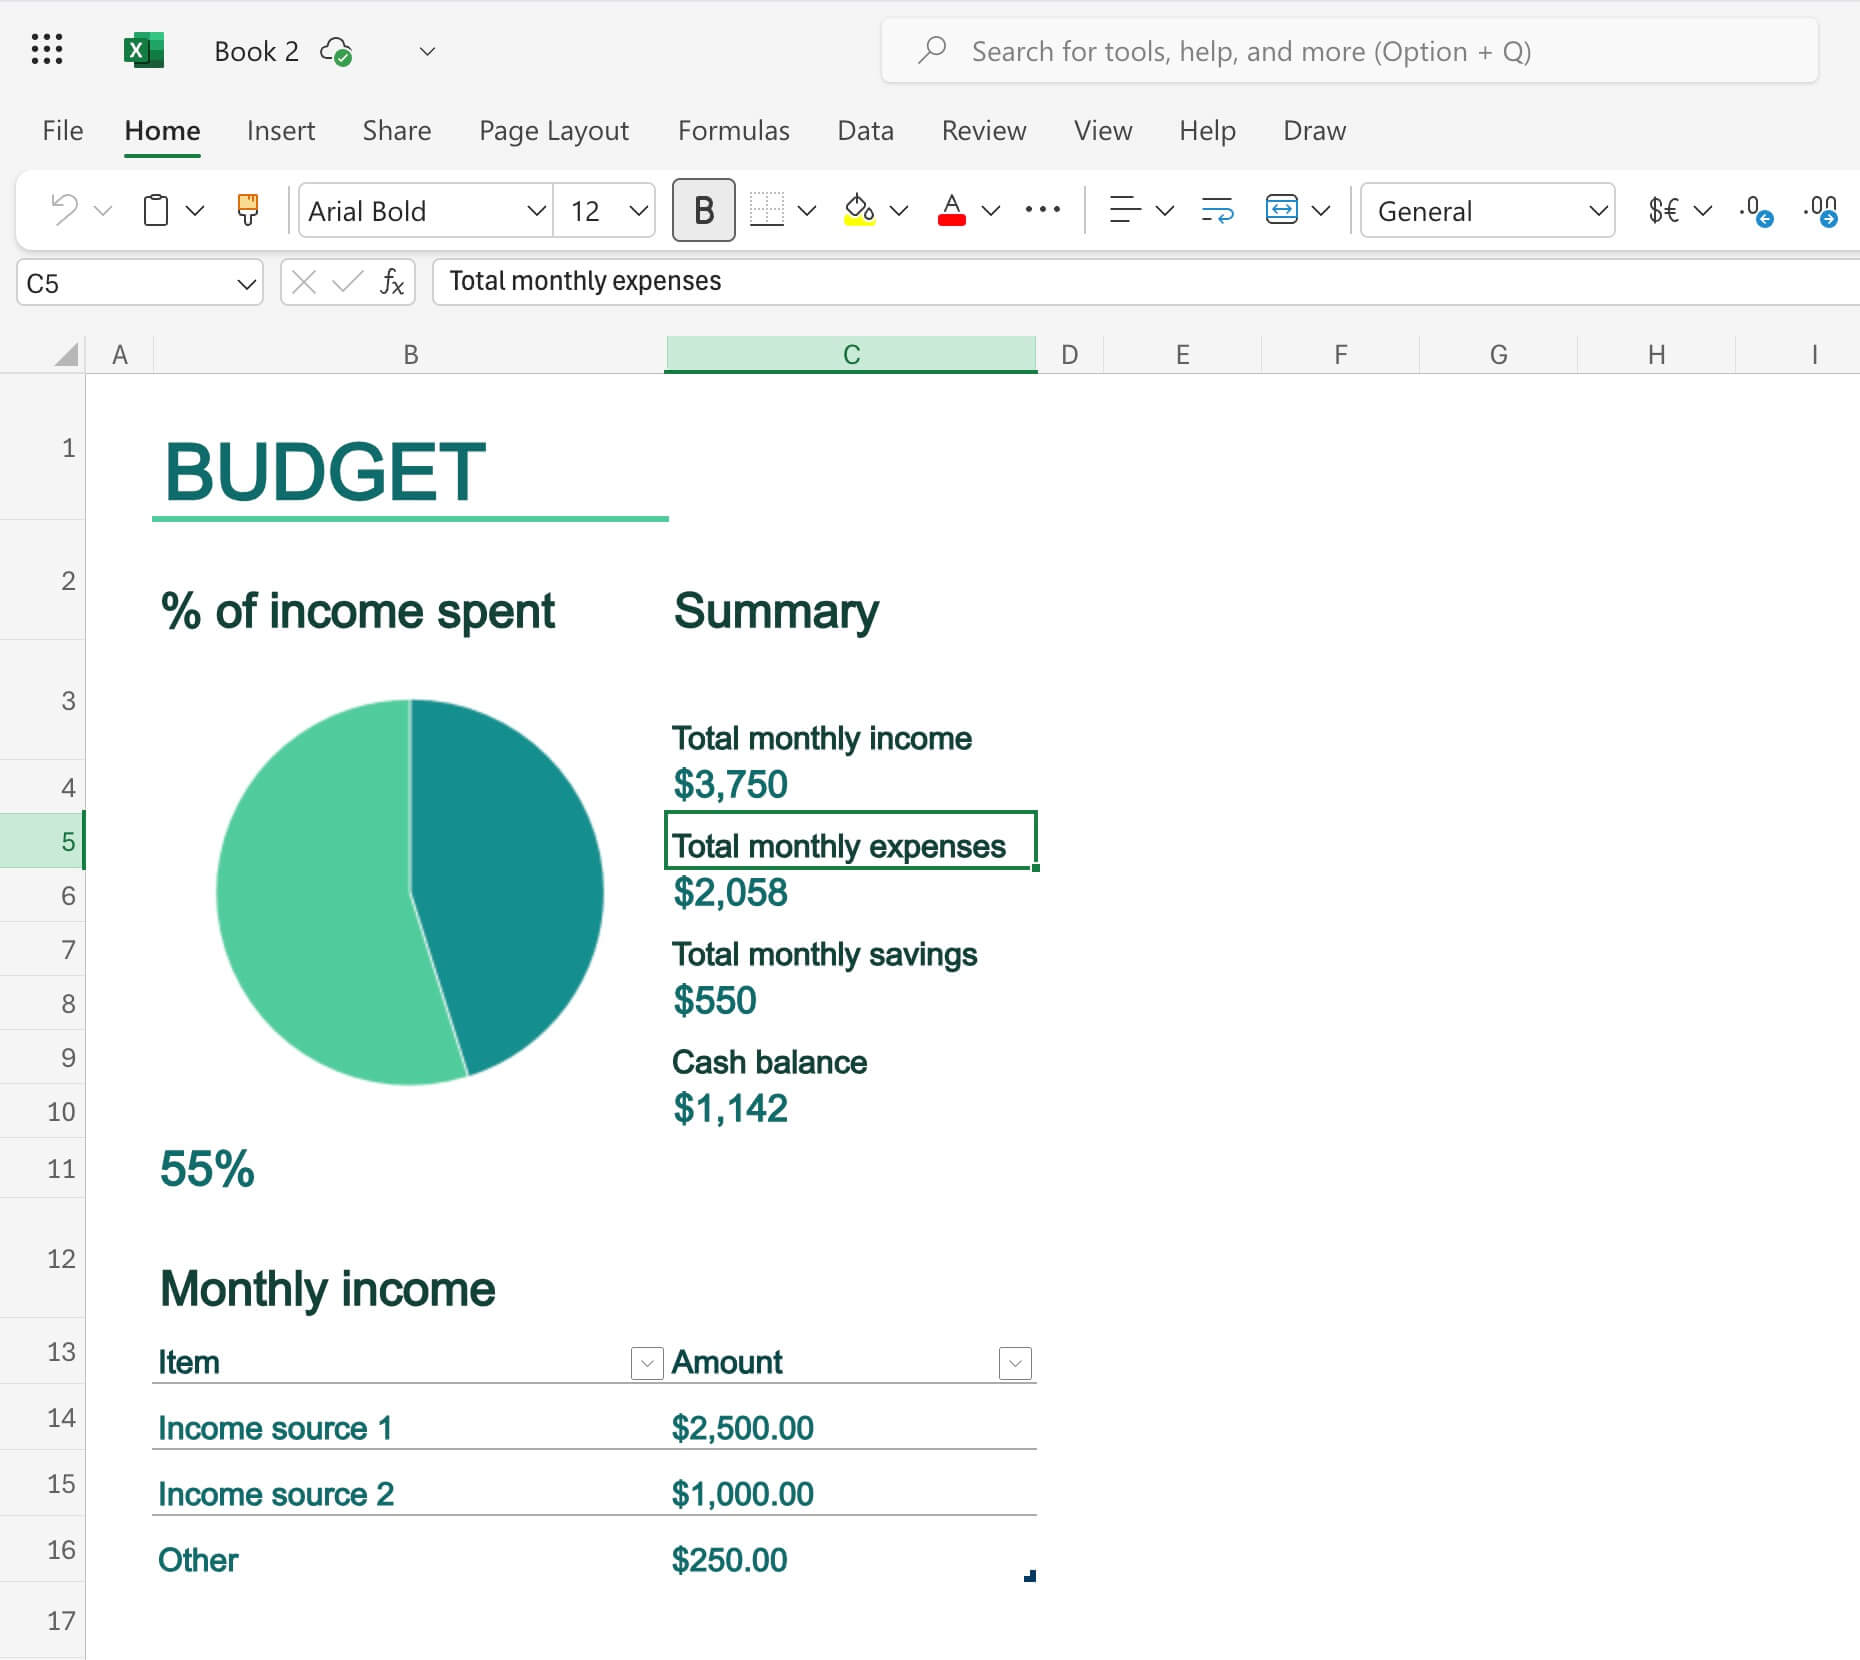
Task: Open the app launcher grid icon
Action: 47,49
